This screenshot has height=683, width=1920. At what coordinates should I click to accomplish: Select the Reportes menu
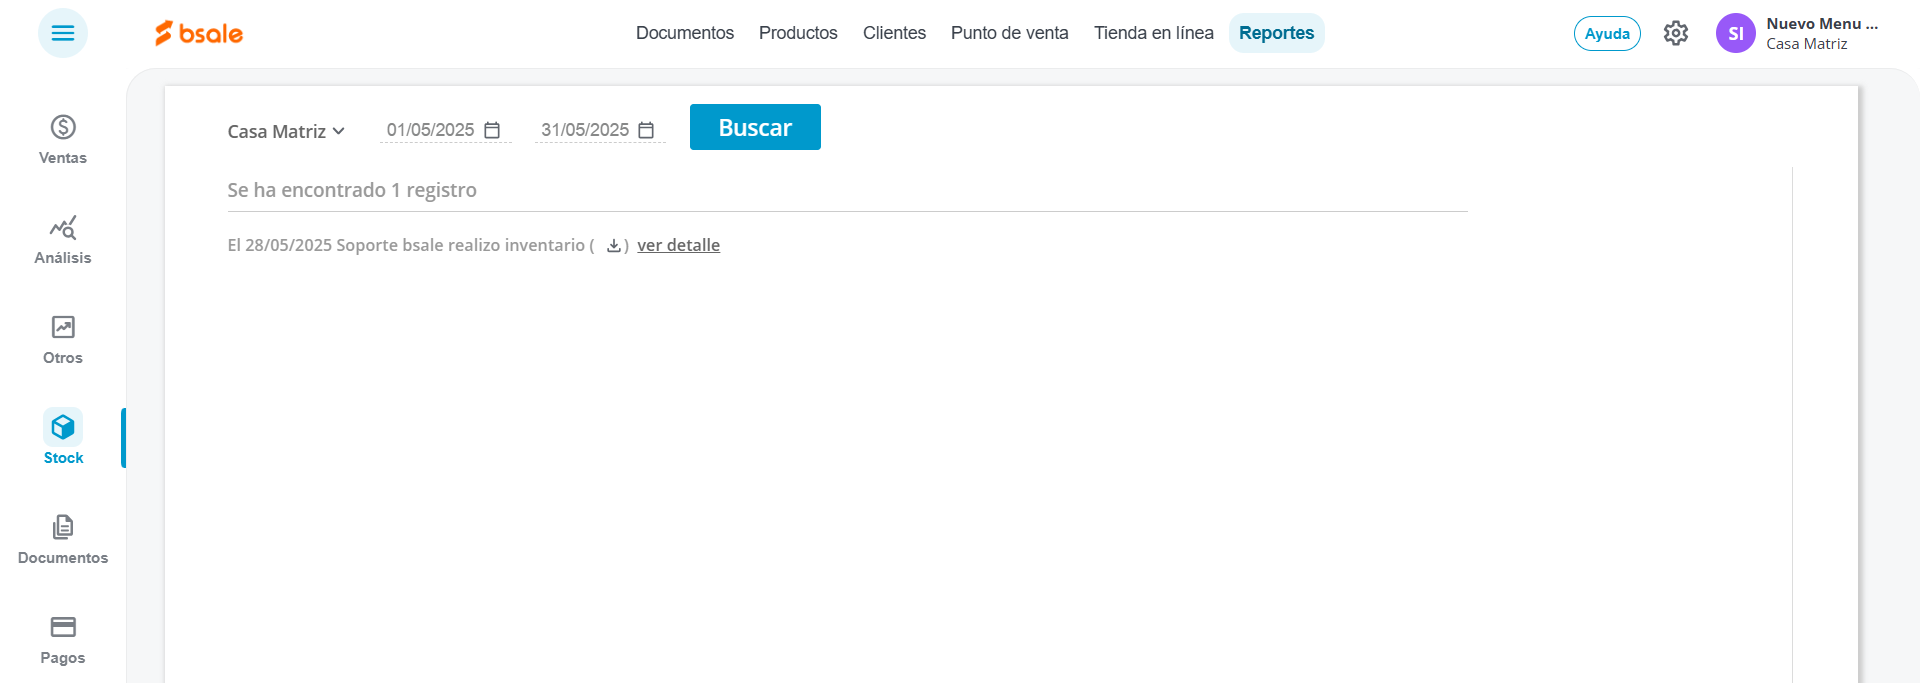point(1277,33)
